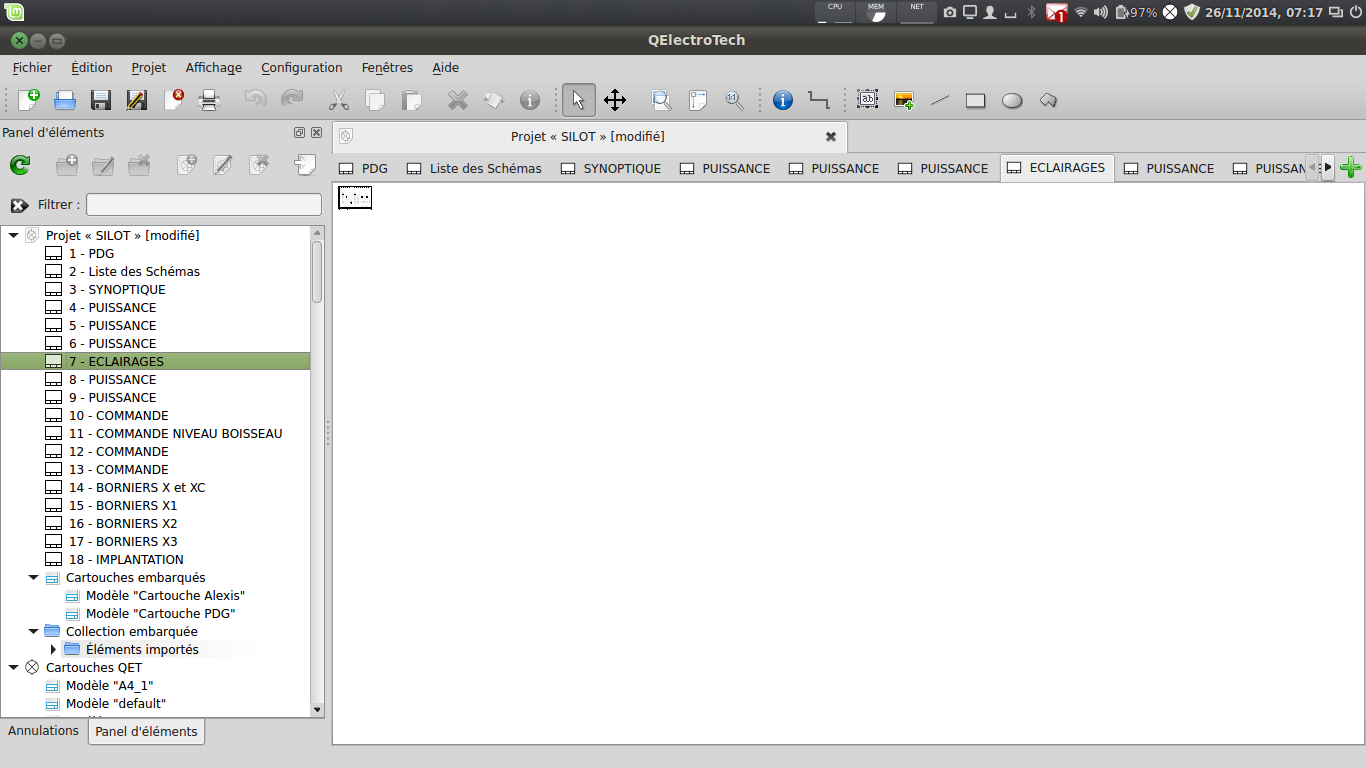The image size is (1366, 768).
Task: Reload collections with the green refresh icon
Action: [20, 166]
